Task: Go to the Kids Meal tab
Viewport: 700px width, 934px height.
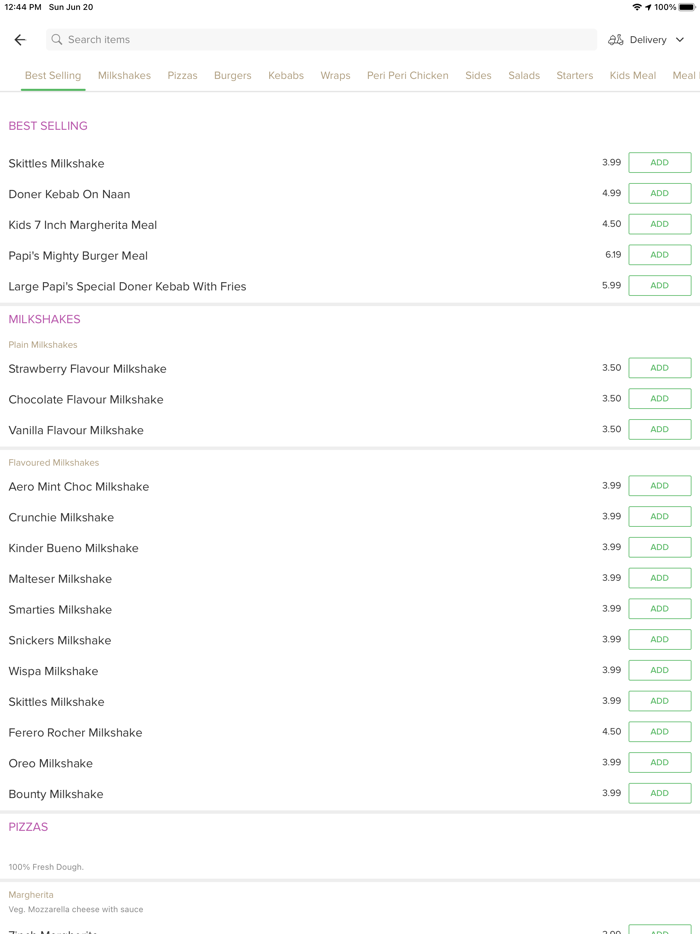Action: 632,76
